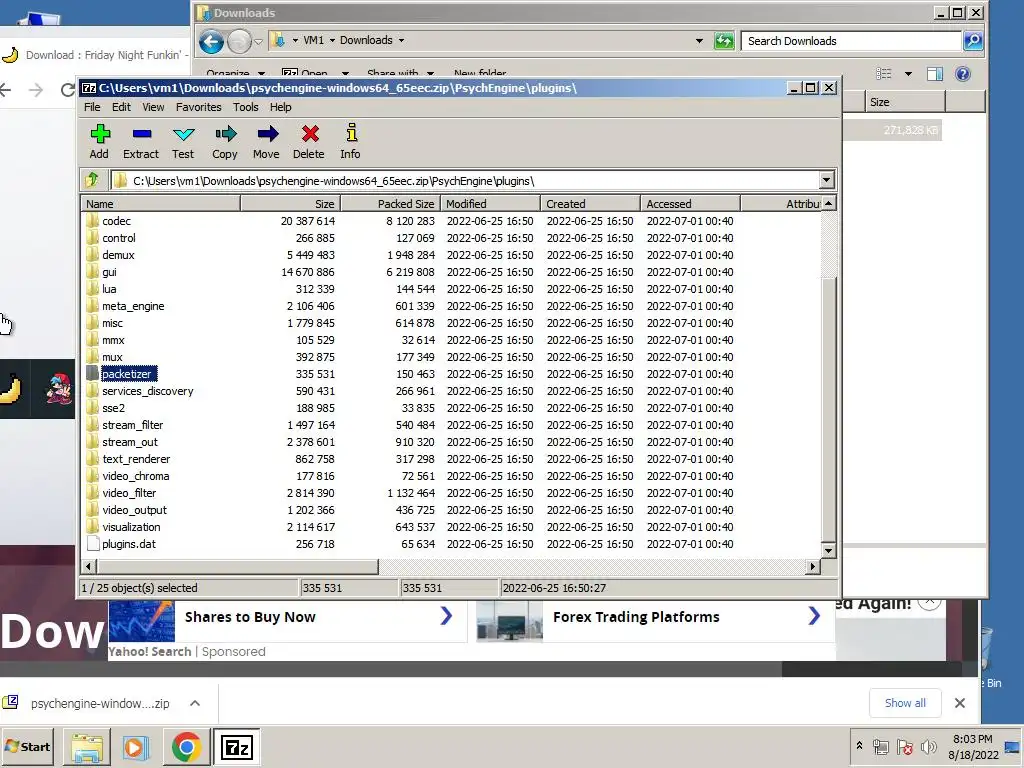Viewport: 1024px width, 768px height.
Task: Click Chrome icon in the taskbar
Action: coord(186,747)
